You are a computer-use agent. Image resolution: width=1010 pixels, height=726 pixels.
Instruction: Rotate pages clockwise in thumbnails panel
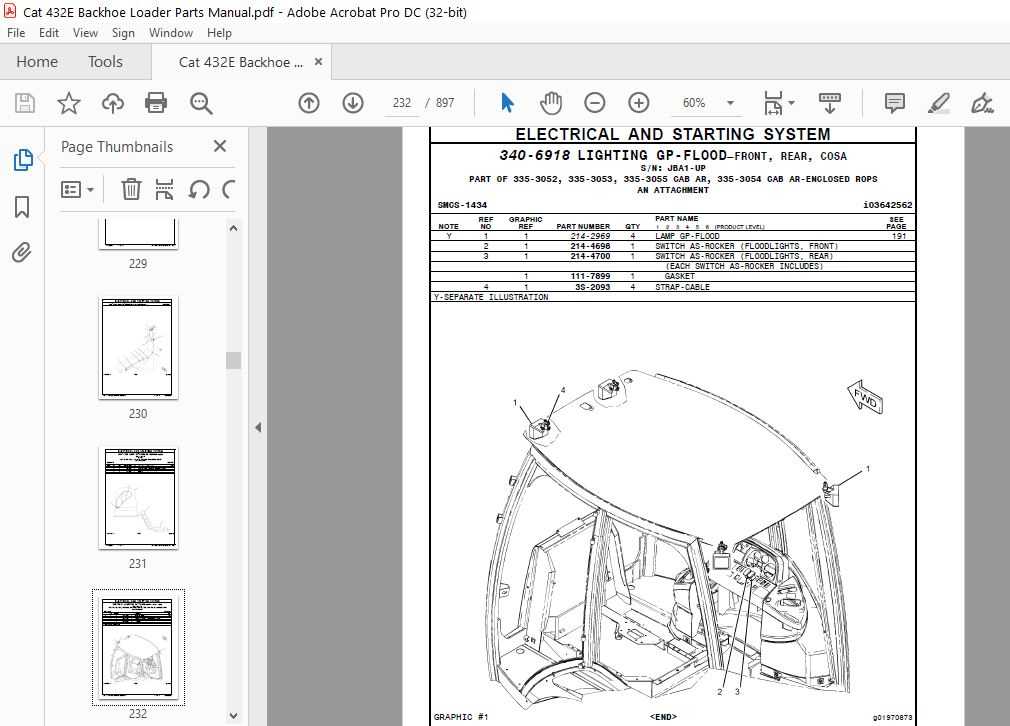229,189
